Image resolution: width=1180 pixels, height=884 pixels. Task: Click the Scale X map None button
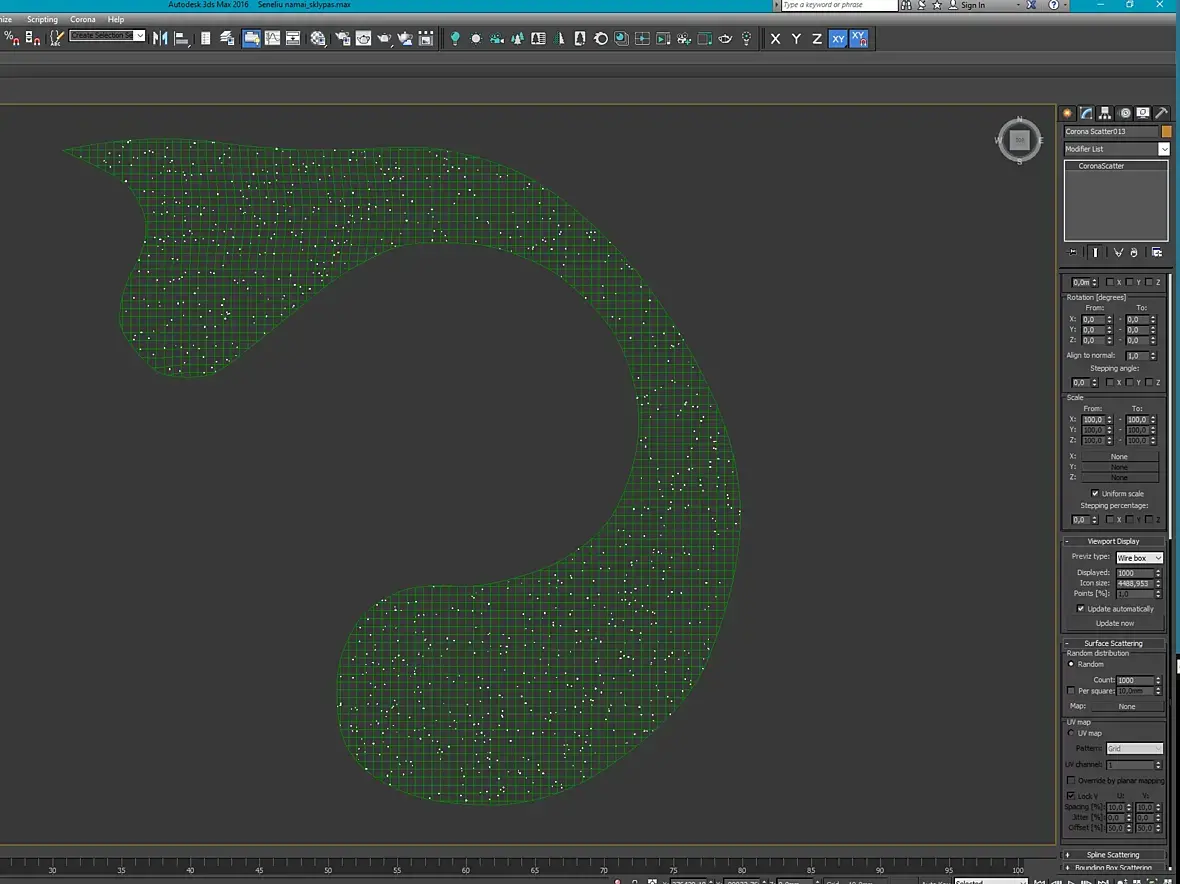pos(1119,457)
